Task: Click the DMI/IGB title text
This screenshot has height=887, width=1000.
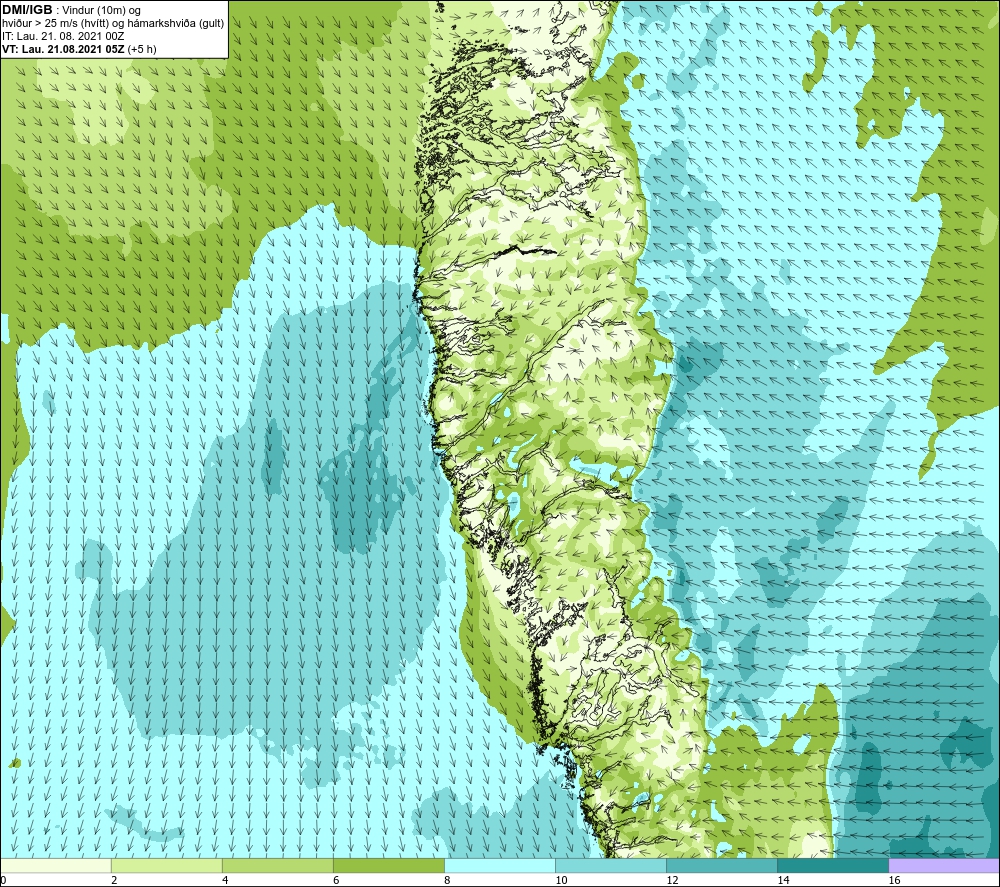Action: tap(27, 10)
